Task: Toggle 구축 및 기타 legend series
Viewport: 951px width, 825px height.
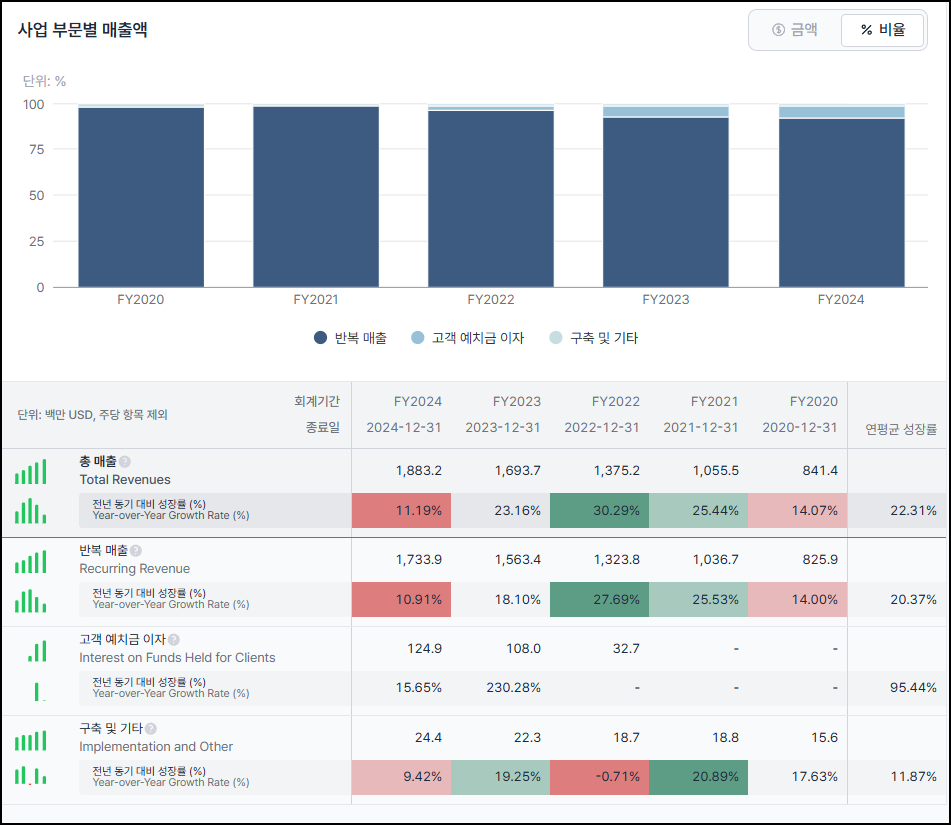Action: 594,338
